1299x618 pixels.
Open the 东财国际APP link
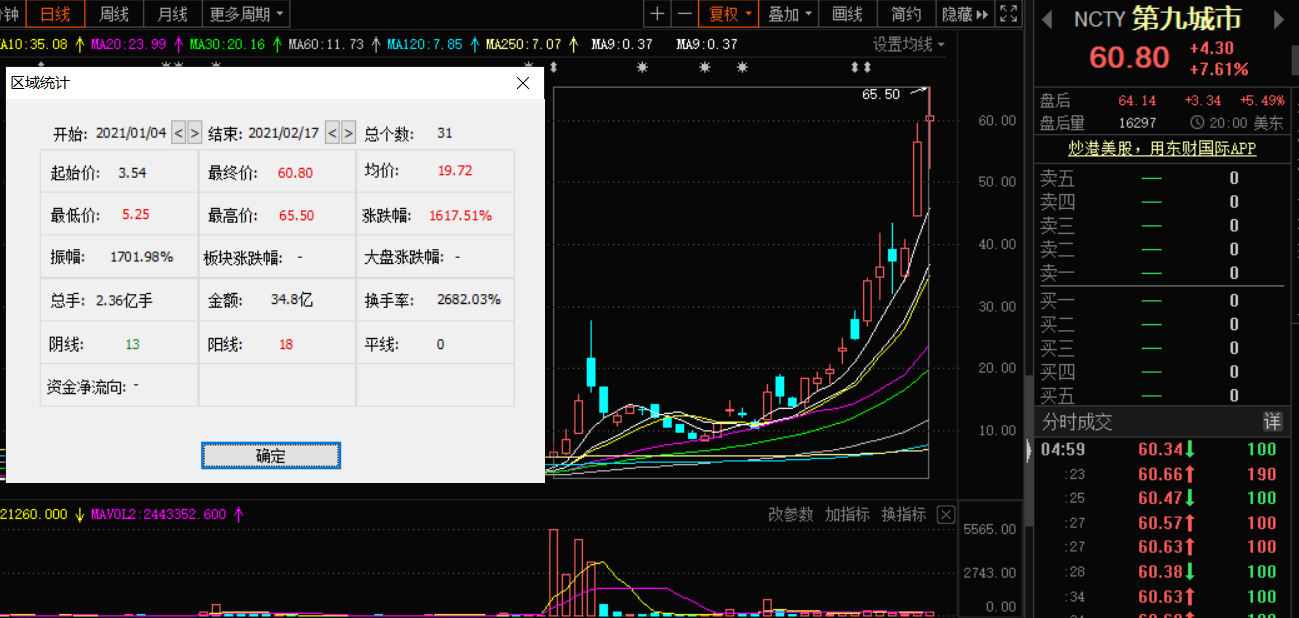point(1163,148)
